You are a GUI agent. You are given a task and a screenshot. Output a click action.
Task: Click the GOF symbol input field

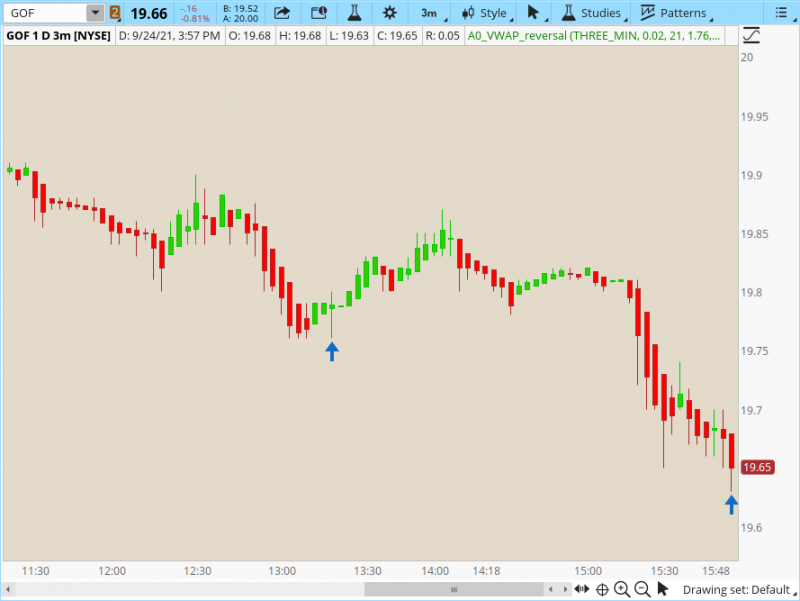44,13
